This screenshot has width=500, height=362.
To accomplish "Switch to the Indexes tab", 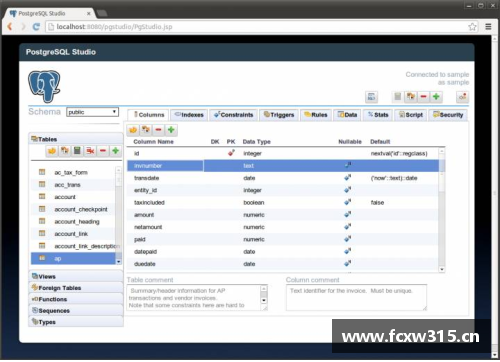I will pos(189,115).
